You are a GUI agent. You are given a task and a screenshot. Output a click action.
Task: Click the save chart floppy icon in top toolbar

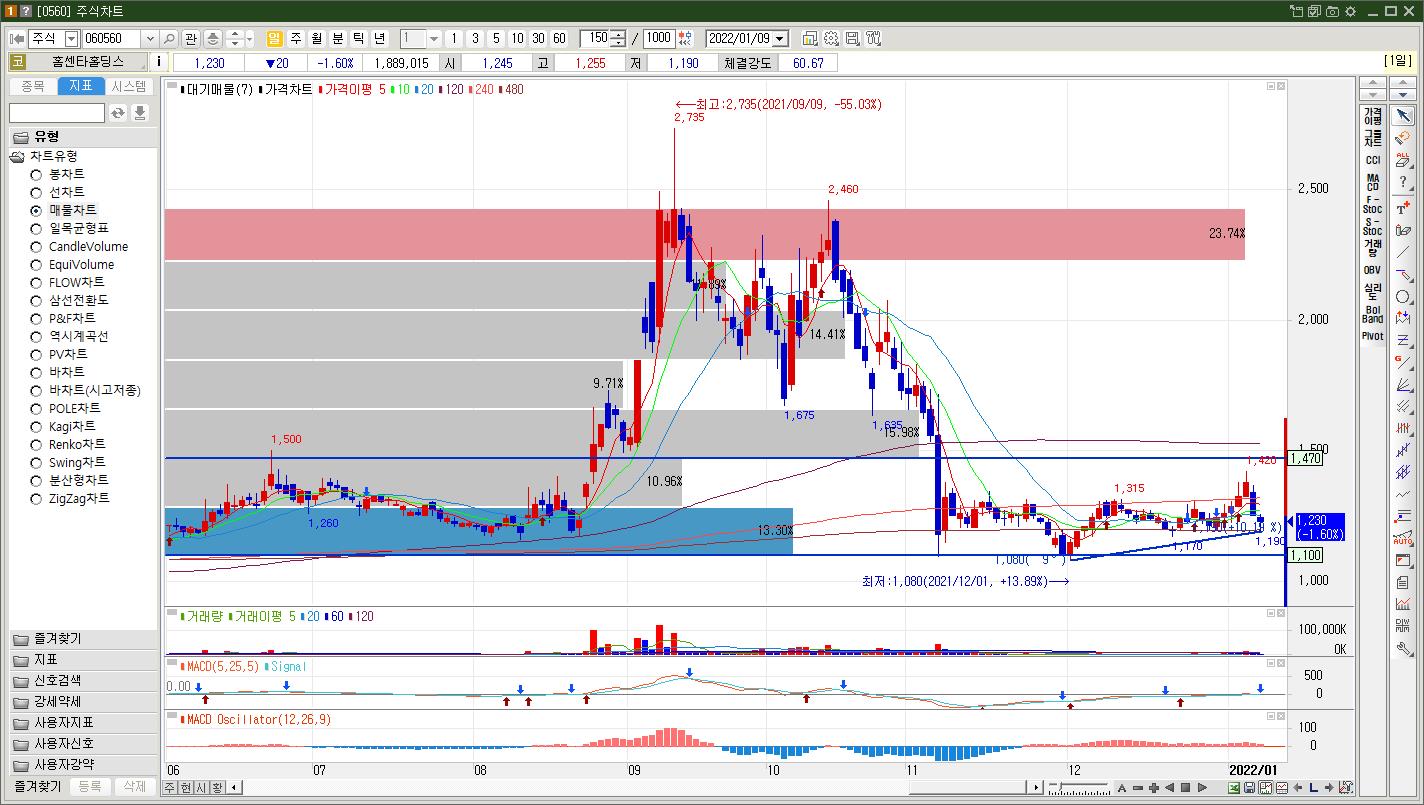tap(853, 38)
